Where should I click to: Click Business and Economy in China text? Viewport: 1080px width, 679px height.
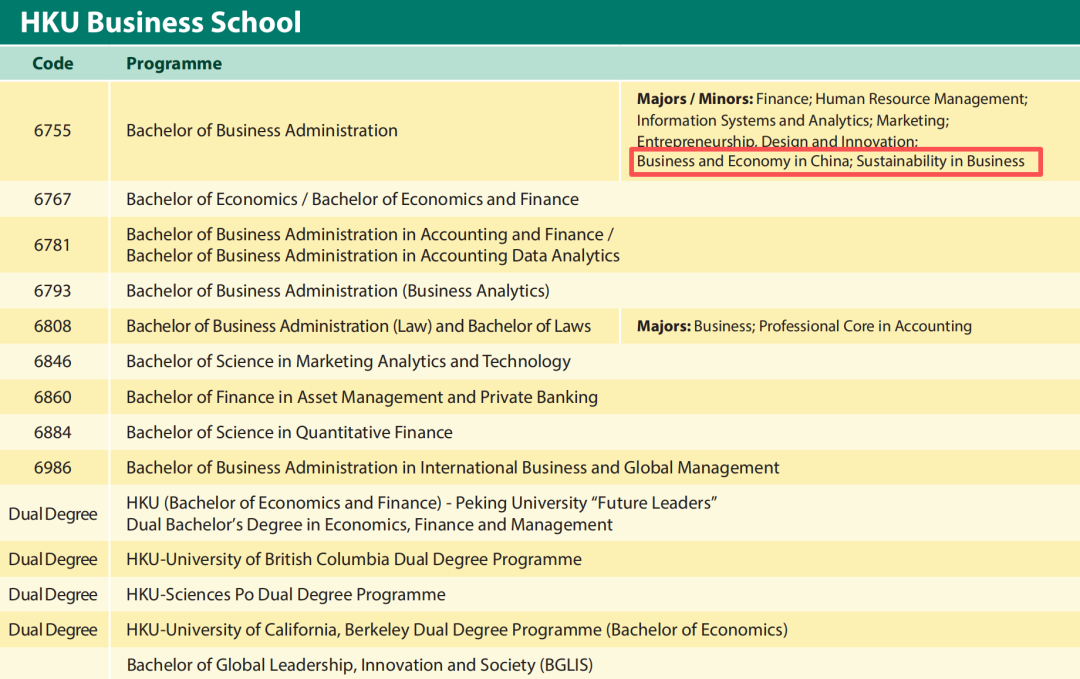click(744, 161)
